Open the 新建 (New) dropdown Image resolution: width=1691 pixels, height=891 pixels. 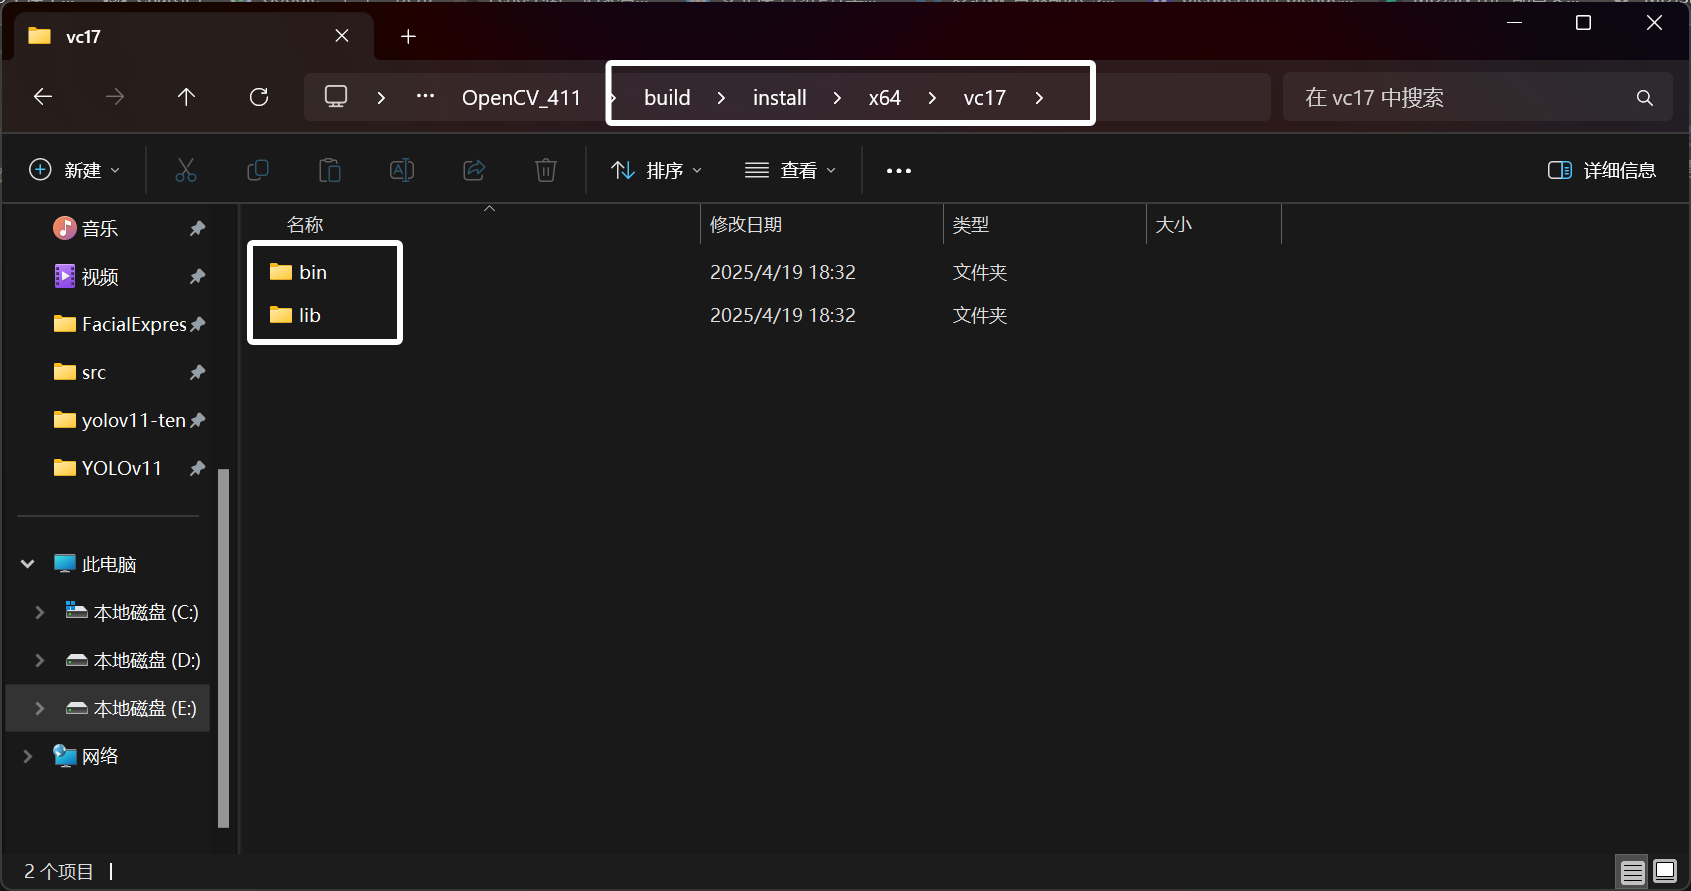click(x=75, y=170)
